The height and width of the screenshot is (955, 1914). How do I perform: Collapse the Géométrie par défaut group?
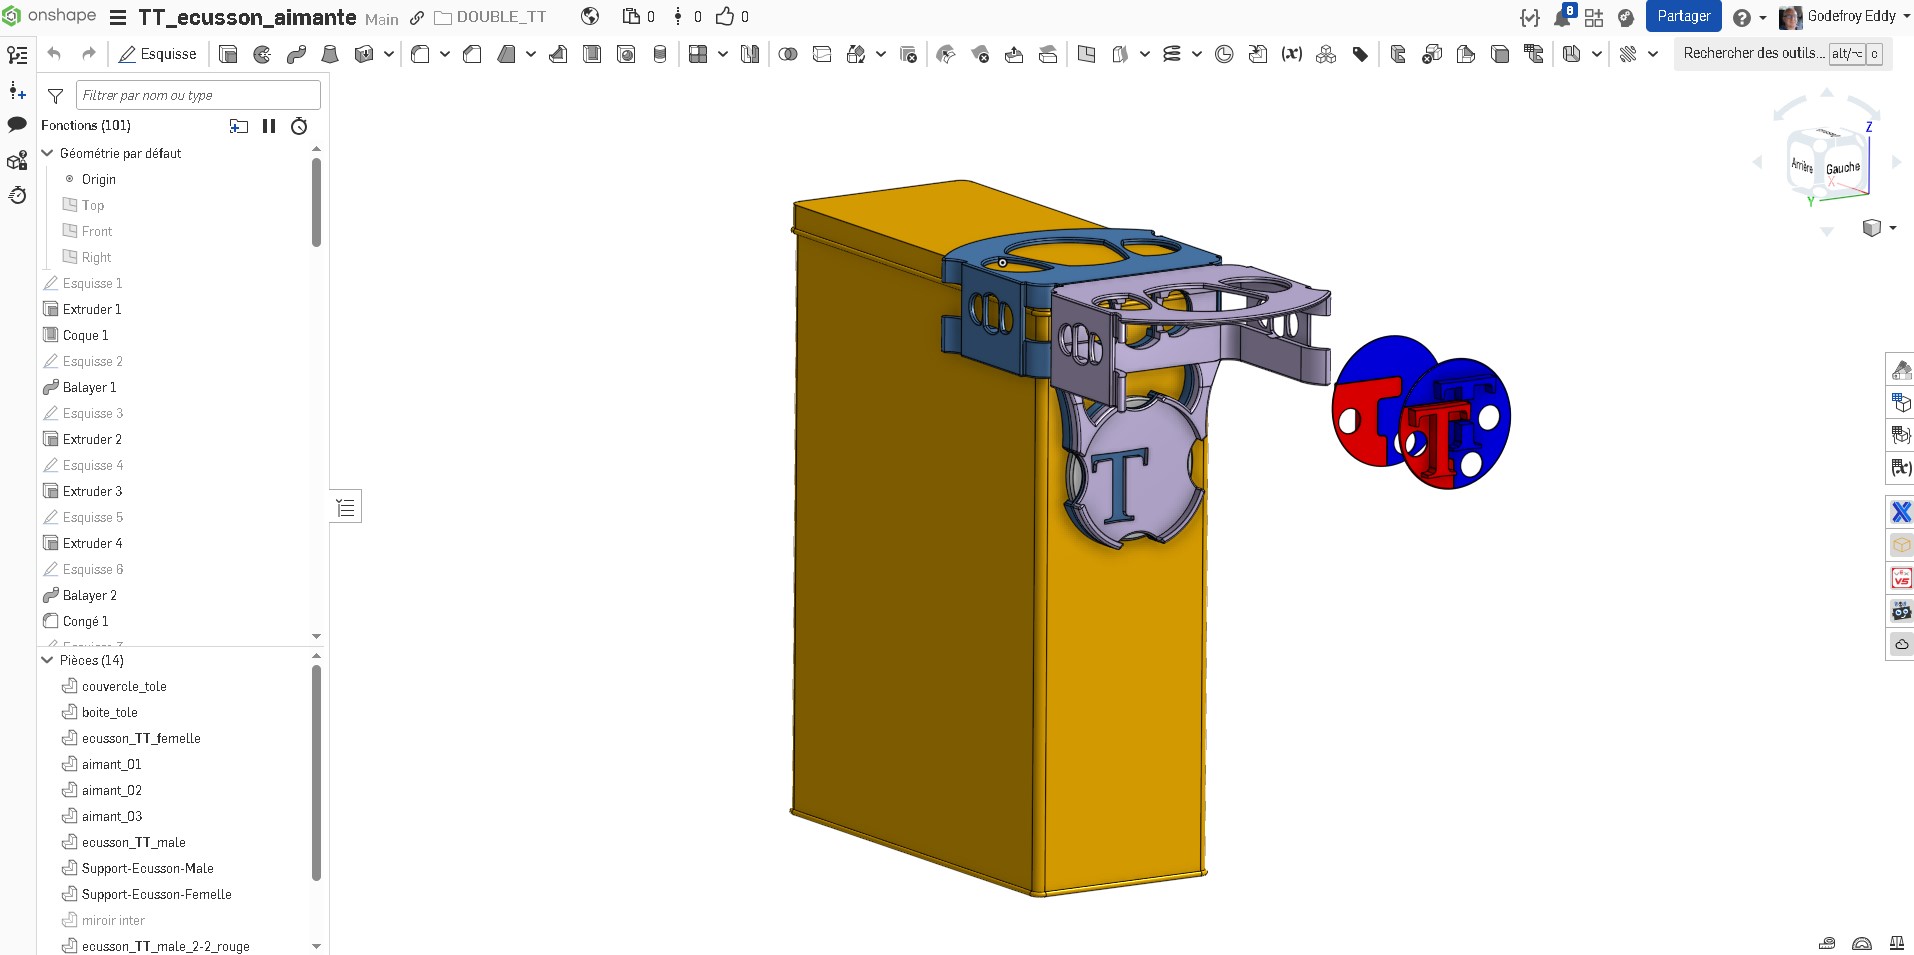(47, 153)
